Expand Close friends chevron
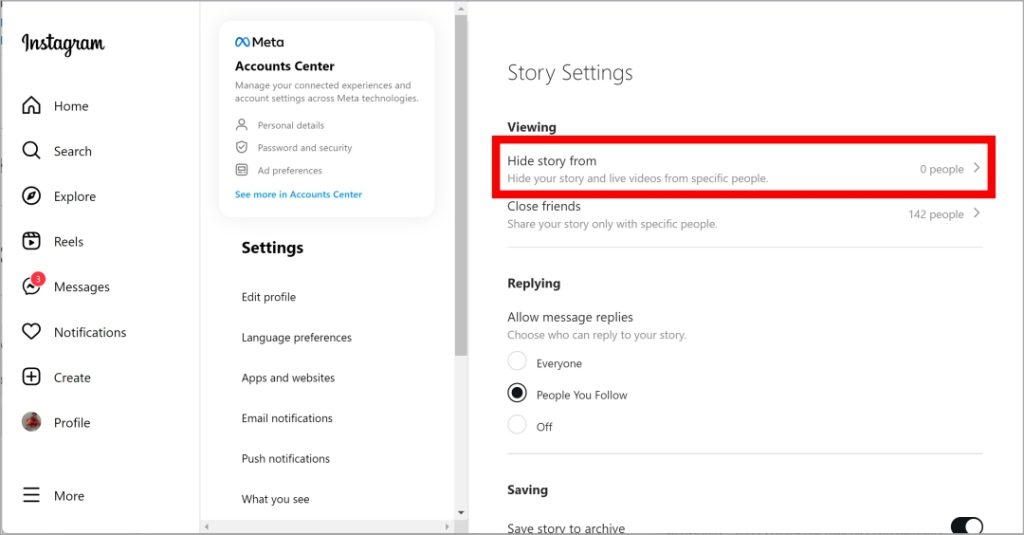This screenshot has height=535, width=1024. pyautogui.click(x=976, y=213)
